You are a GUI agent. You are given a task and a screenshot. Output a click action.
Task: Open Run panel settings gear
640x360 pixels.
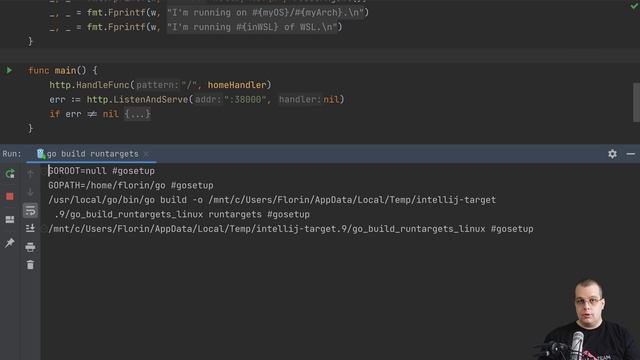point(612,154)
